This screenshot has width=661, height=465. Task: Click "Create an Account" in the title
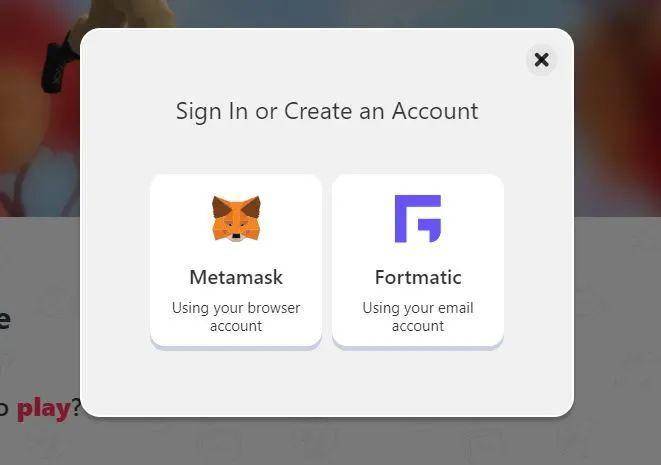pos(381,111)
